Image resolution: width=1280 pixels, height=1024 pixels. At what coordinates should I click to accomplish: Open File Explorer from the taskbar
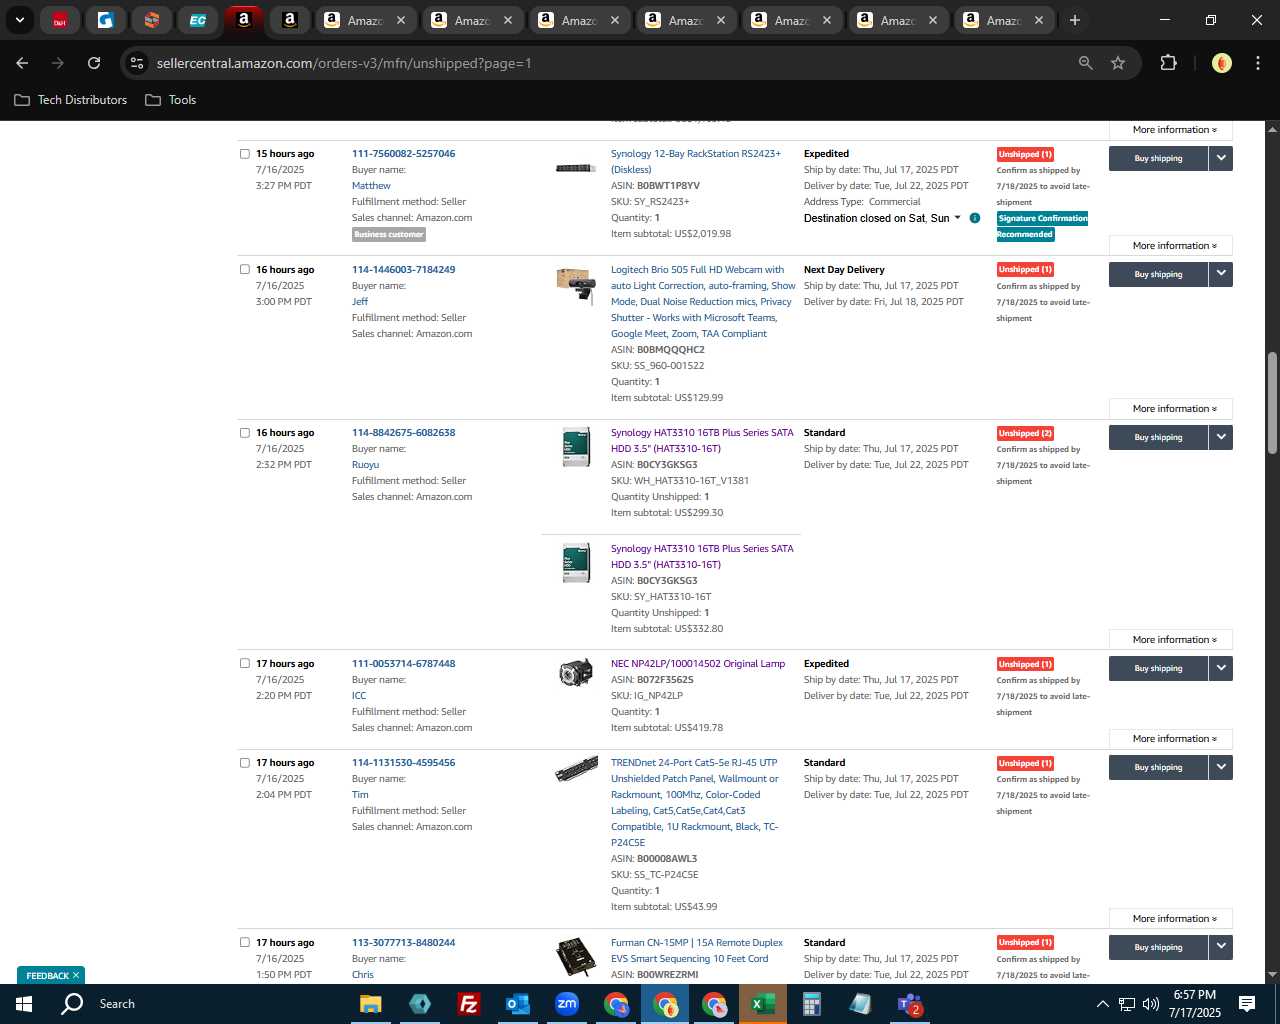tap(371, 1004)
